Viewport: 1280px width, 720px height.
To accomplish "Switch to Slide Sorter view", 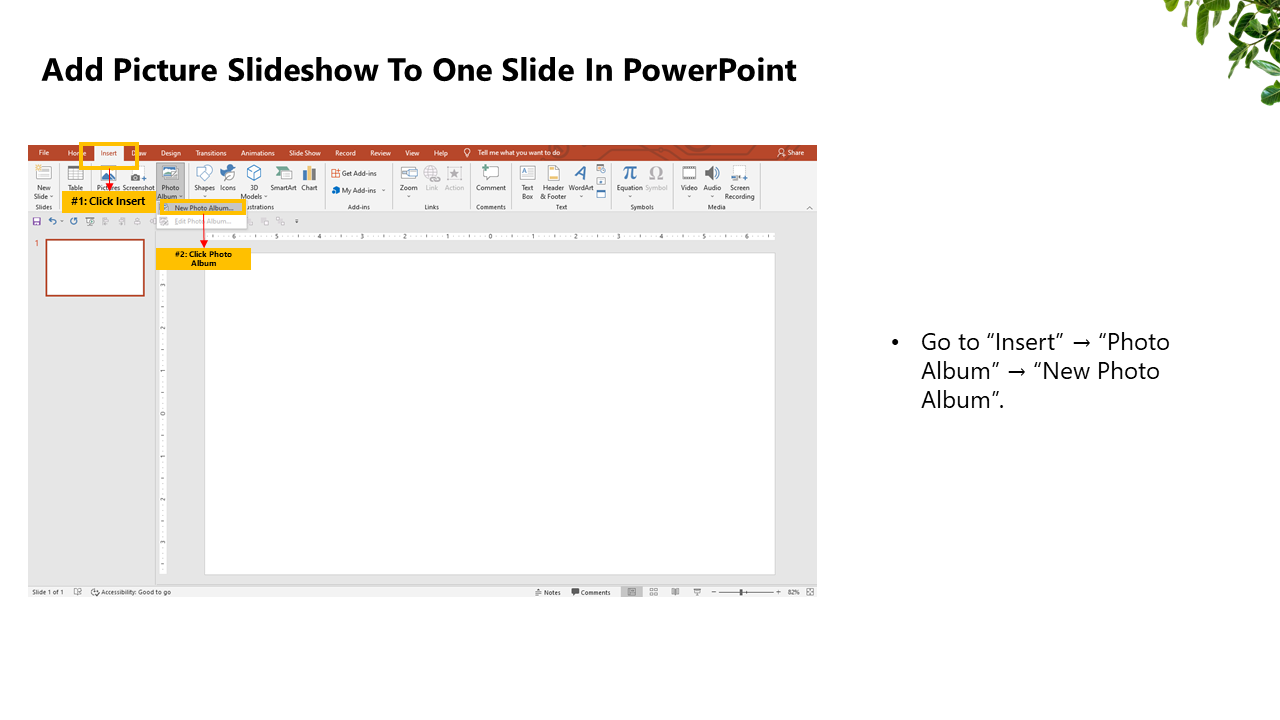I will (654, 592).
